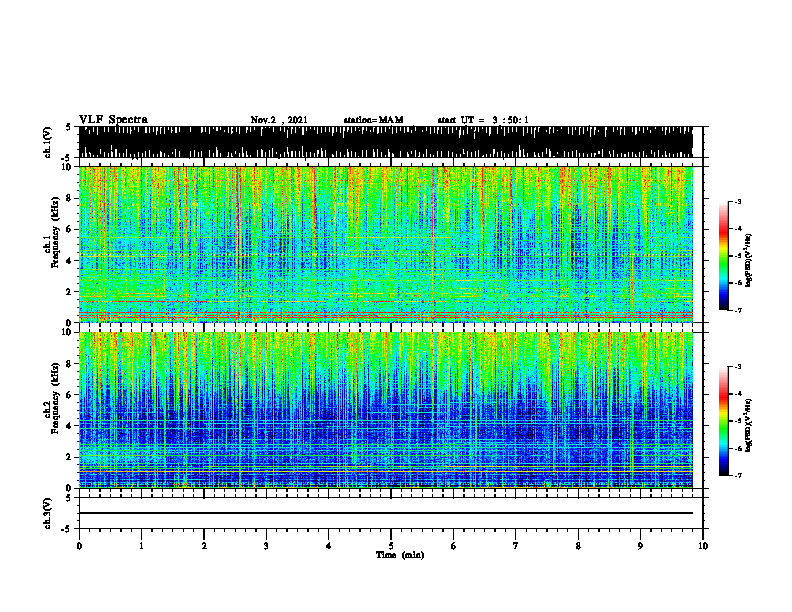Click the "7" minute tick label on time axis
The image size is (792, 612).
point(516,546)
